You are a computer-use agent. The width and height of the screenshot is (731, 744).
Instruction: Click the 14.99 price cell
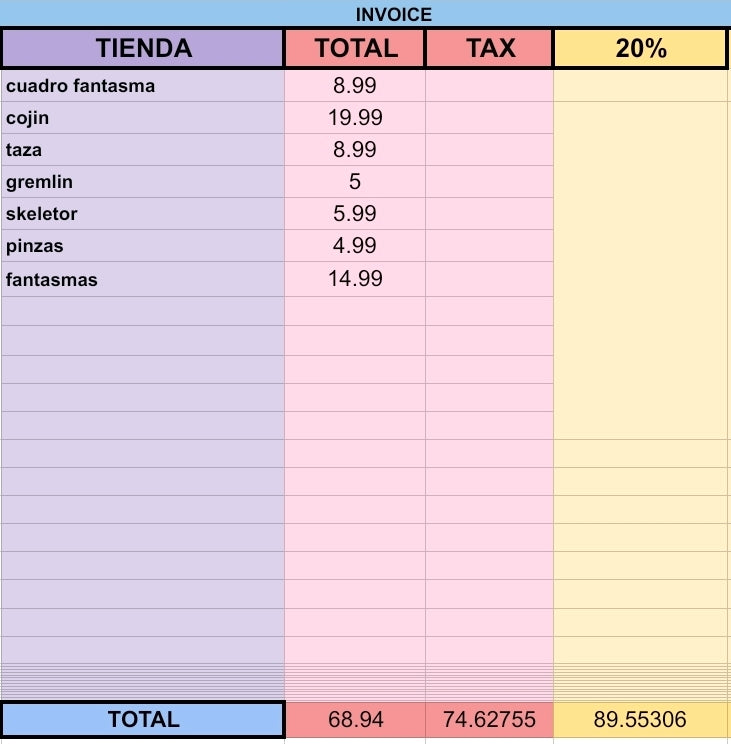pyautogui.click(x=355, y=279)
